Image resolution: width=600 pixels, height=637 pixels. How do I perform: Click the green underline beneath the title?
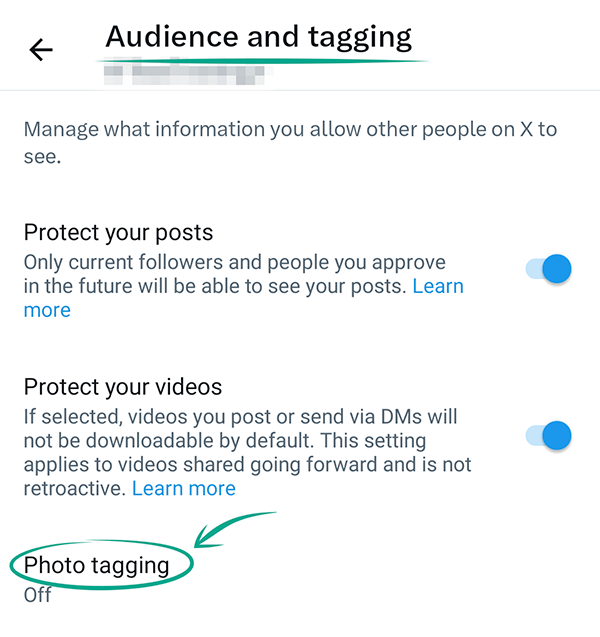[260, 62]
